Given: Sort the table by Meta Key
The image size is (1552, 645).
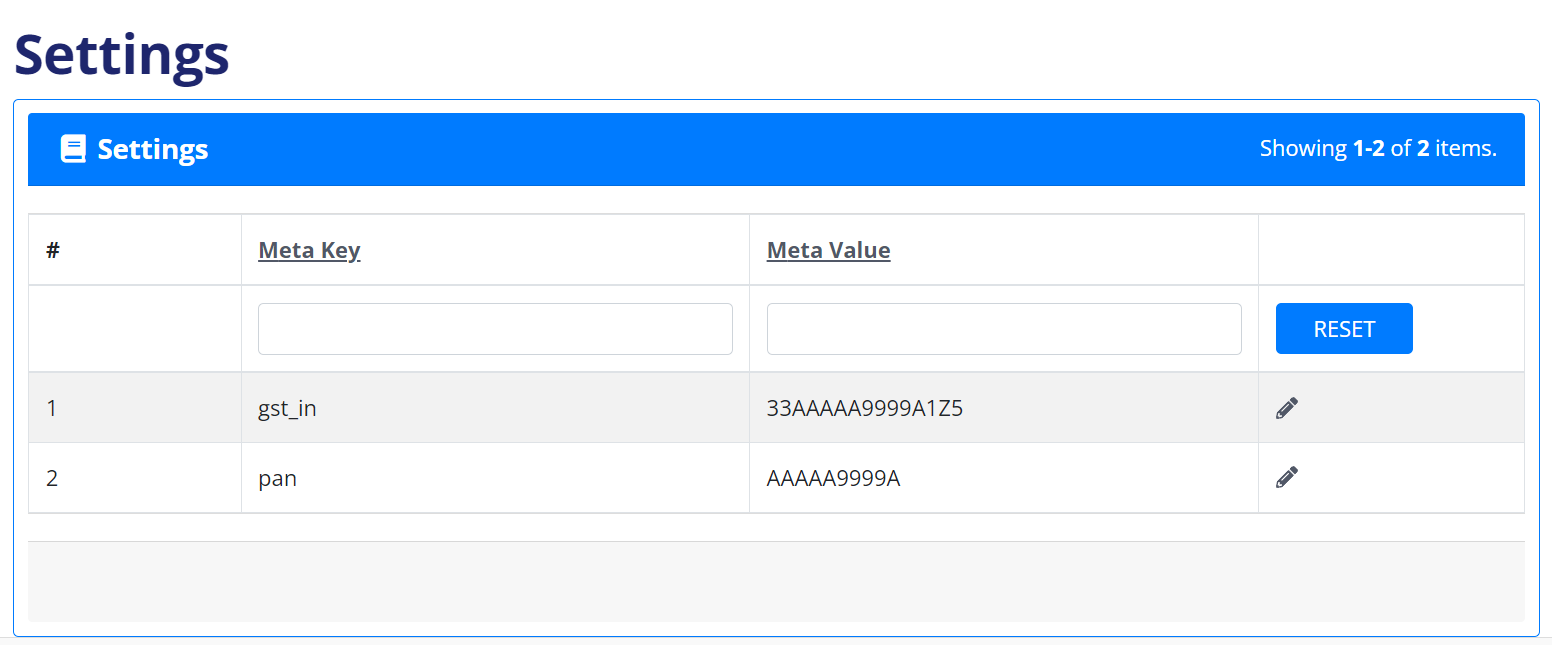Looking at the screenshot, I should (309, 250).
